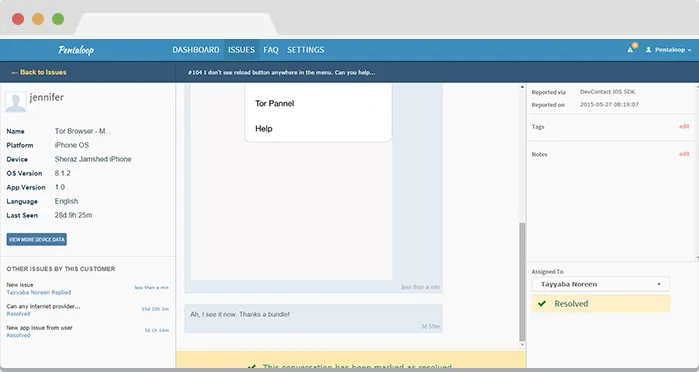The height and width of the screenshot is (372, 699).
Task: Click 'Tor Pannel' in the screenshot attachment
Action: click(x=275, y=103)
